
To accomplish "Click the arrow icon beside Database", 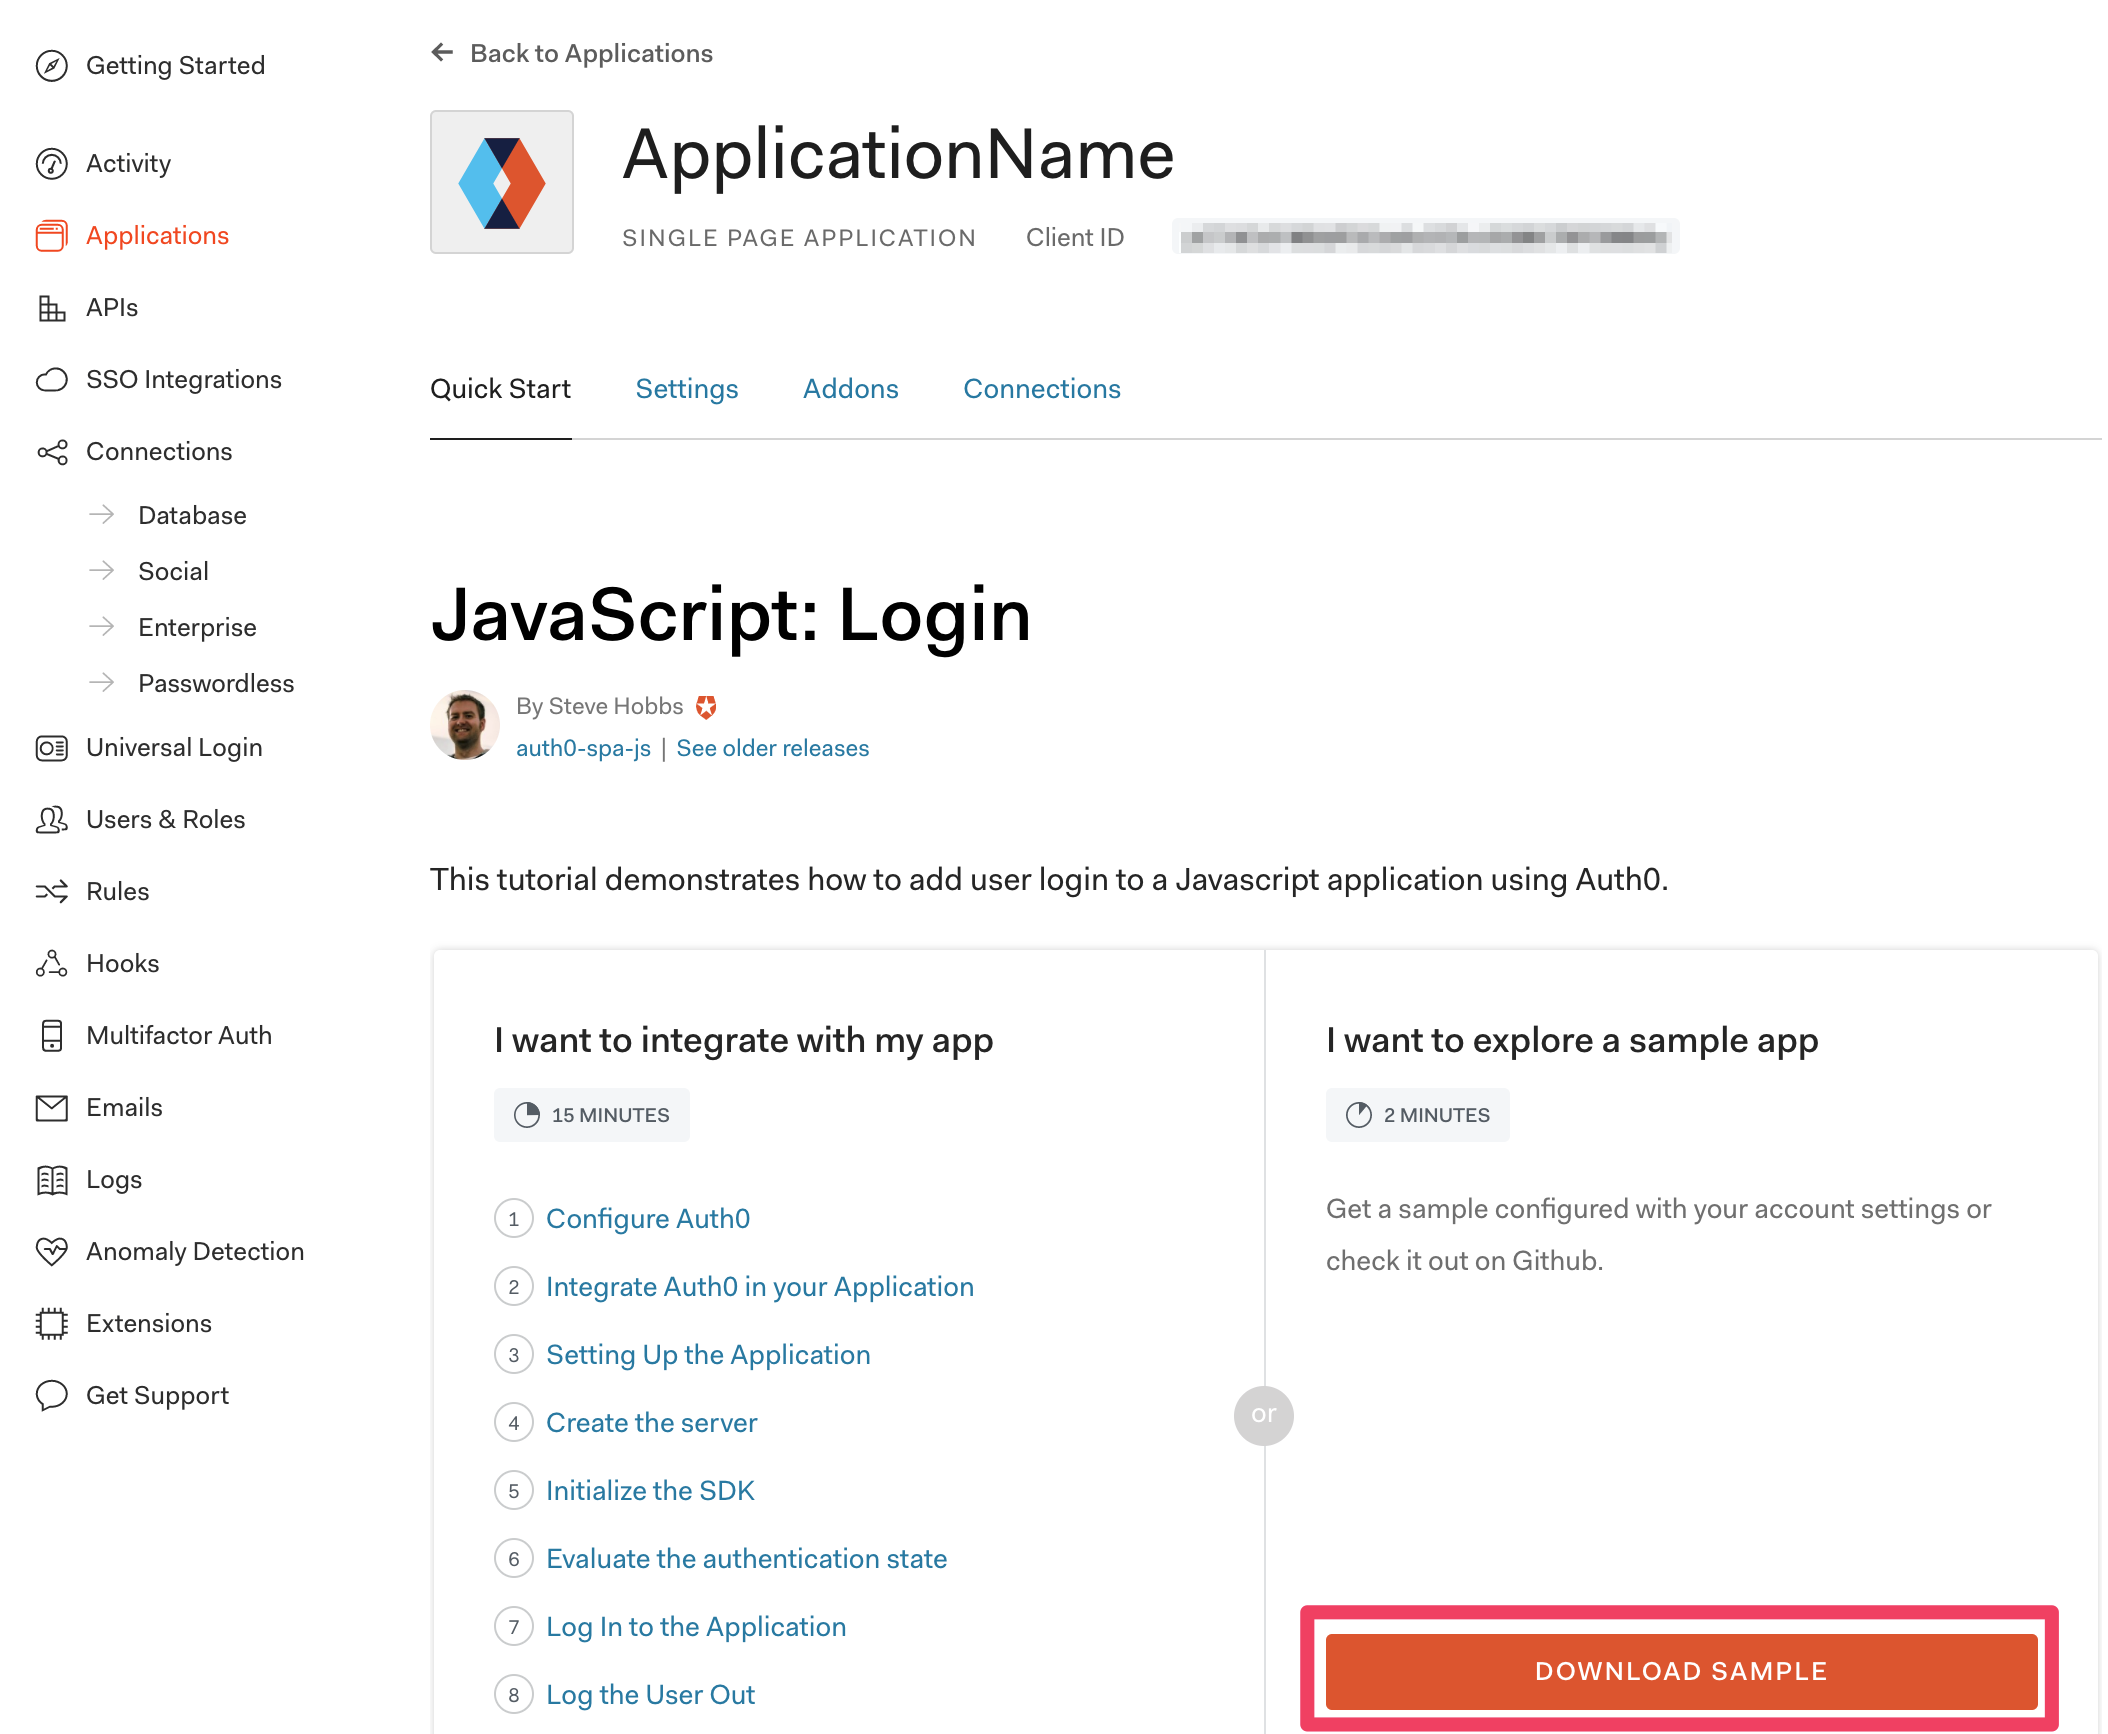I will [x=101, y=515].
